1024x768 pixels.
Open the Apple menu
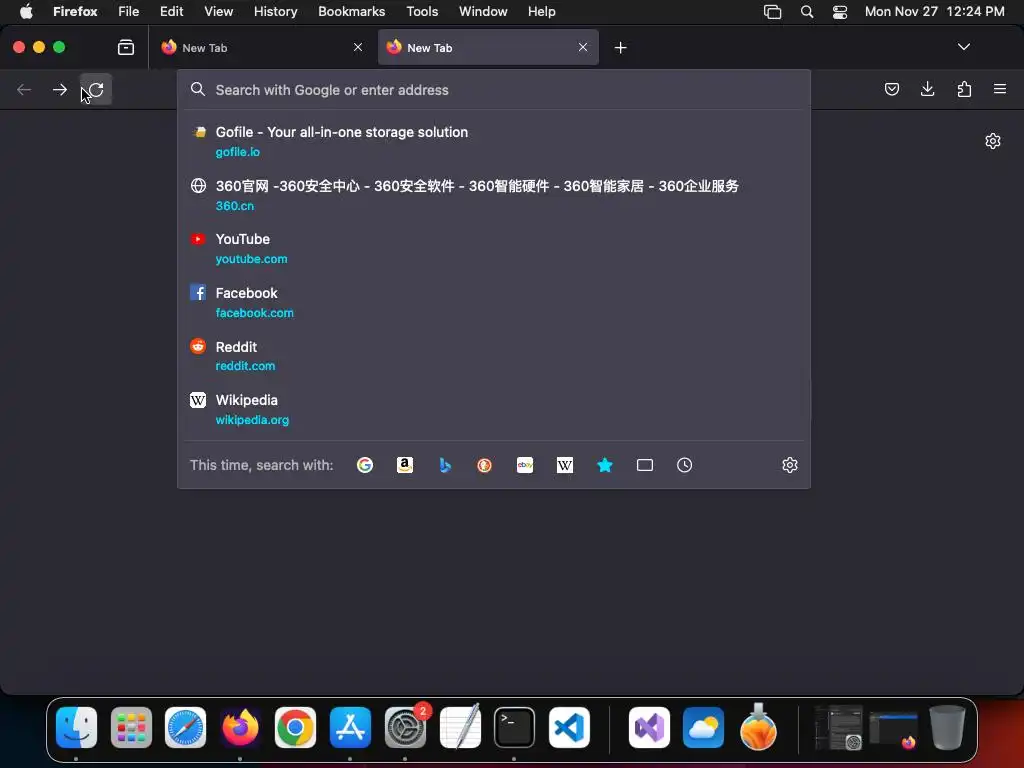25,11
